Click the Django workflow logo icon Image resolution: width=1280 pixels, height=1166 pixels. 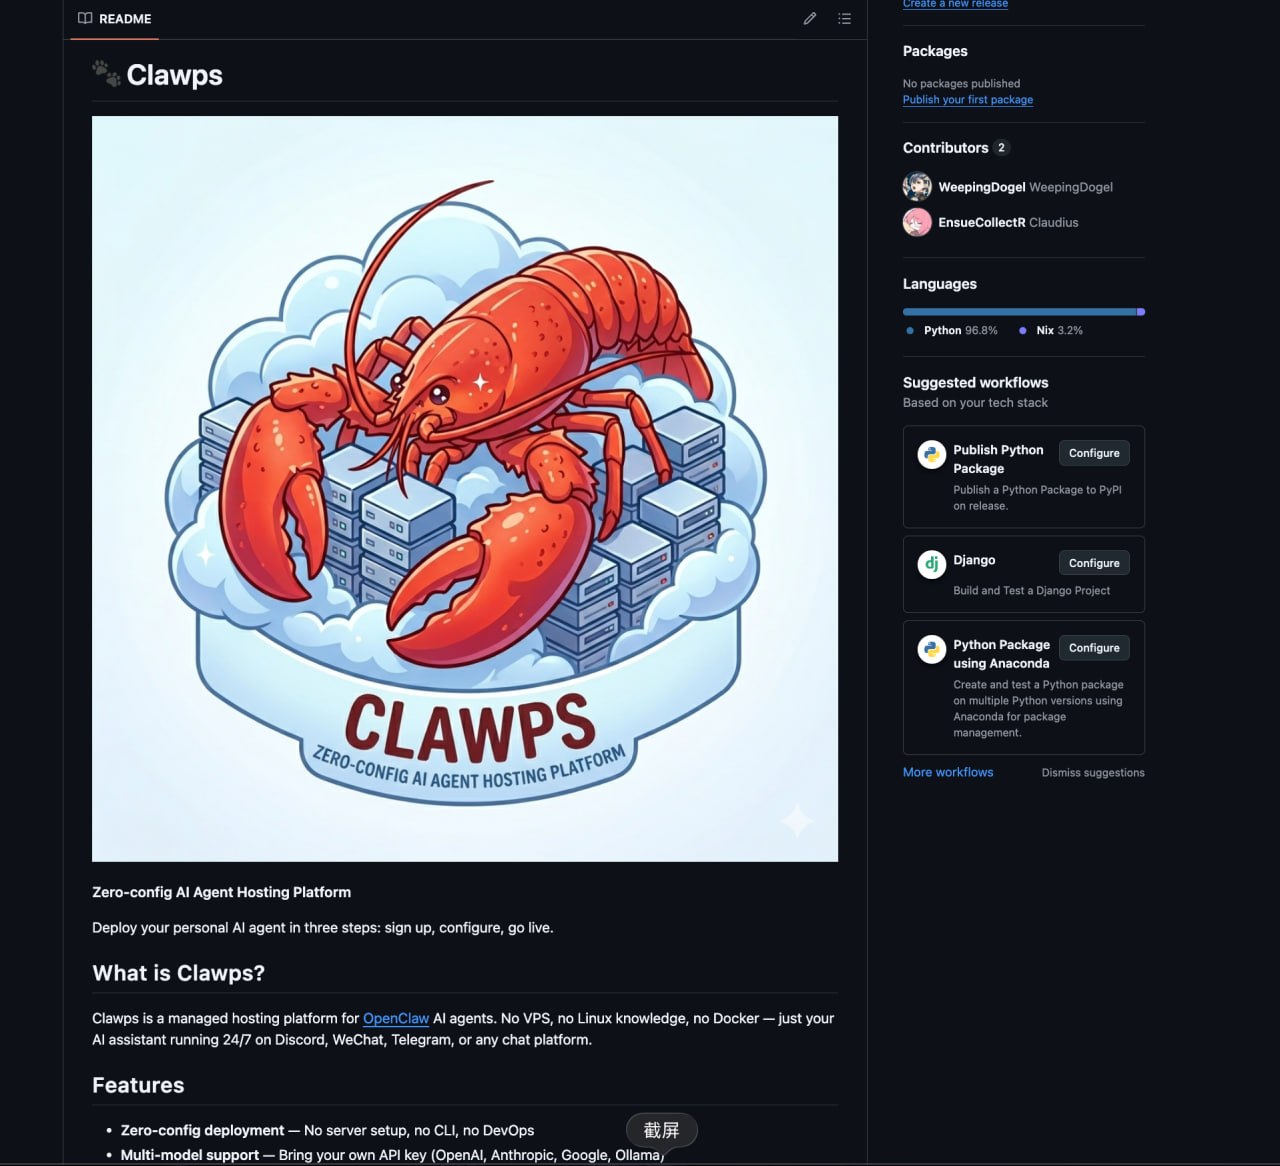coord(932,565)
